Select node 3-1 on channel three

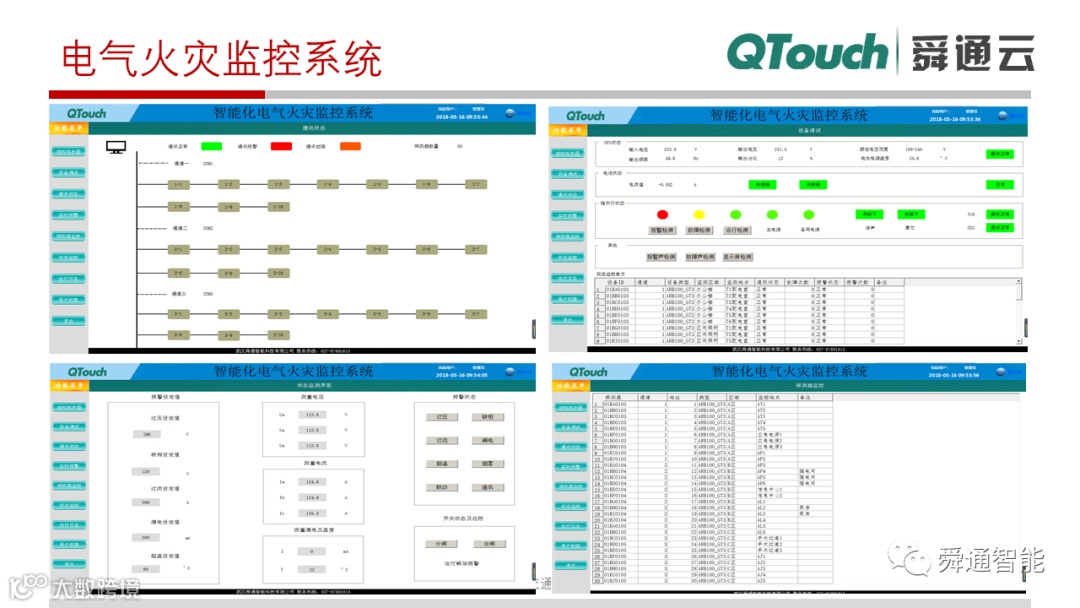pos(178,314)
